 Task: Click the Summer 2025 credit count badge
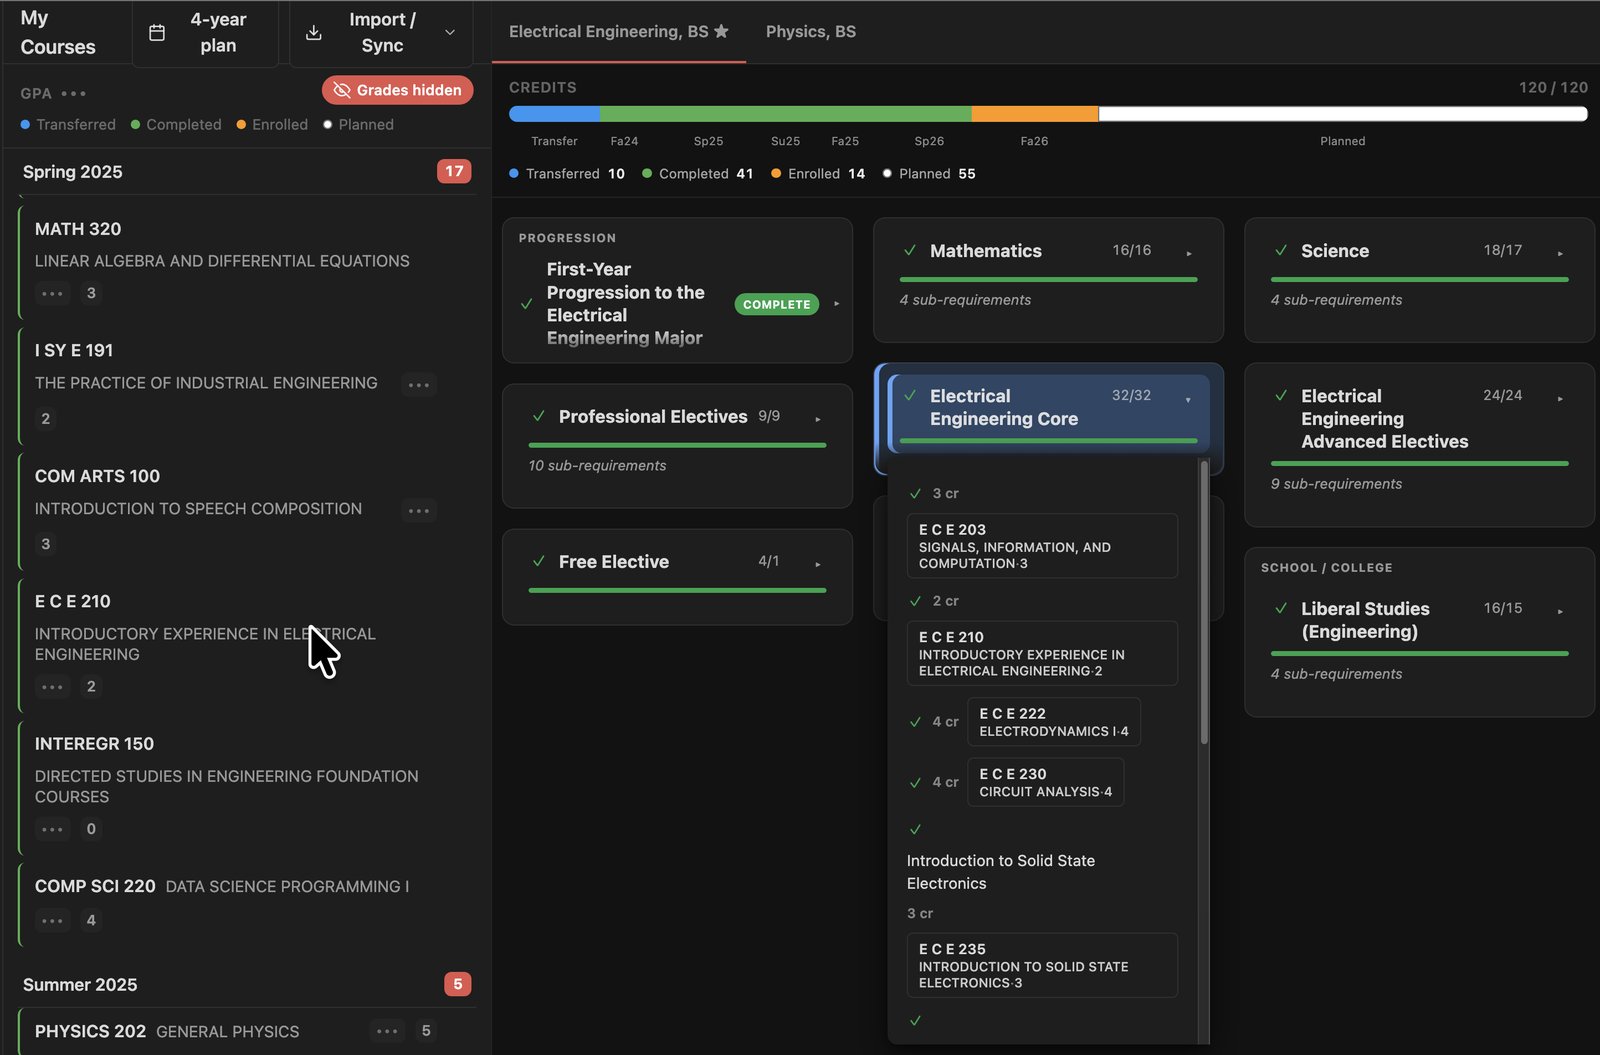458,984
